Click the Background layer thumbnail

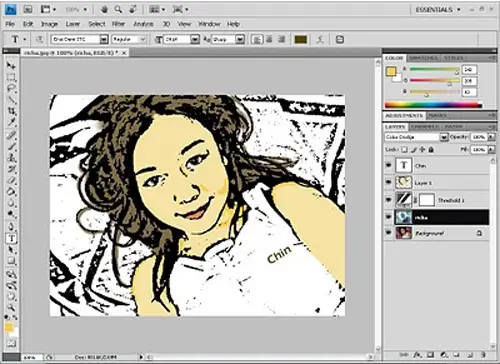tap(403, 233)
